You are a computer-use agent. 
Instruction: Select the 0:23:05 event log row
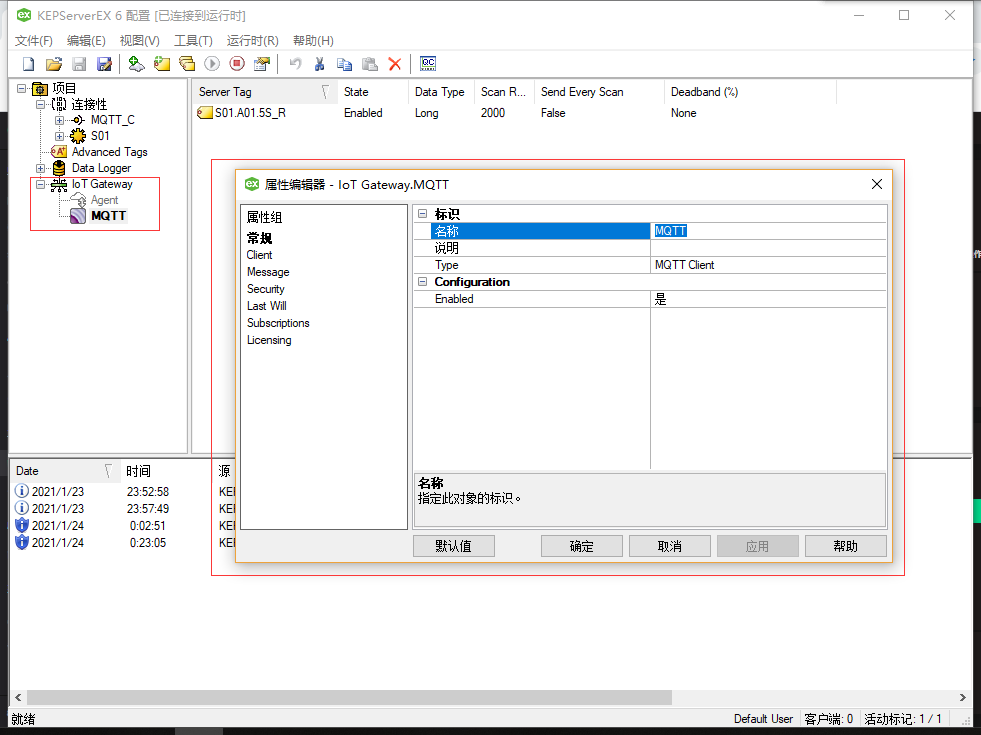click(x=122, y=542)
